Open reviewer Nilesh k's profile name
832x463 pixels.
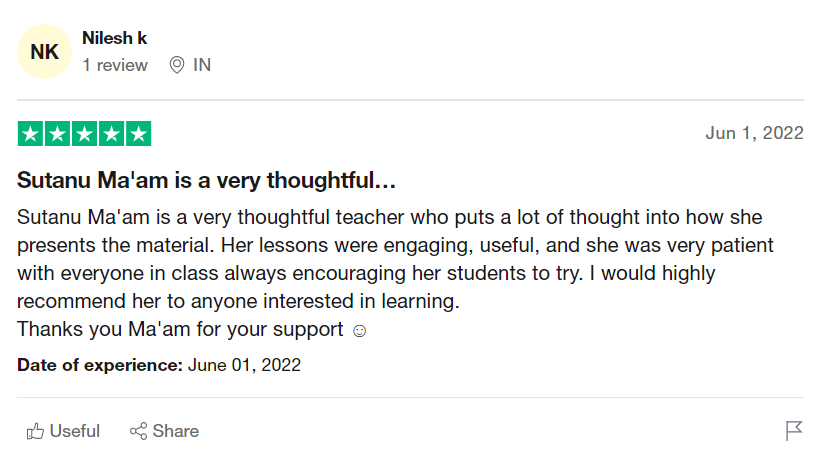click(x=115, y=38)
